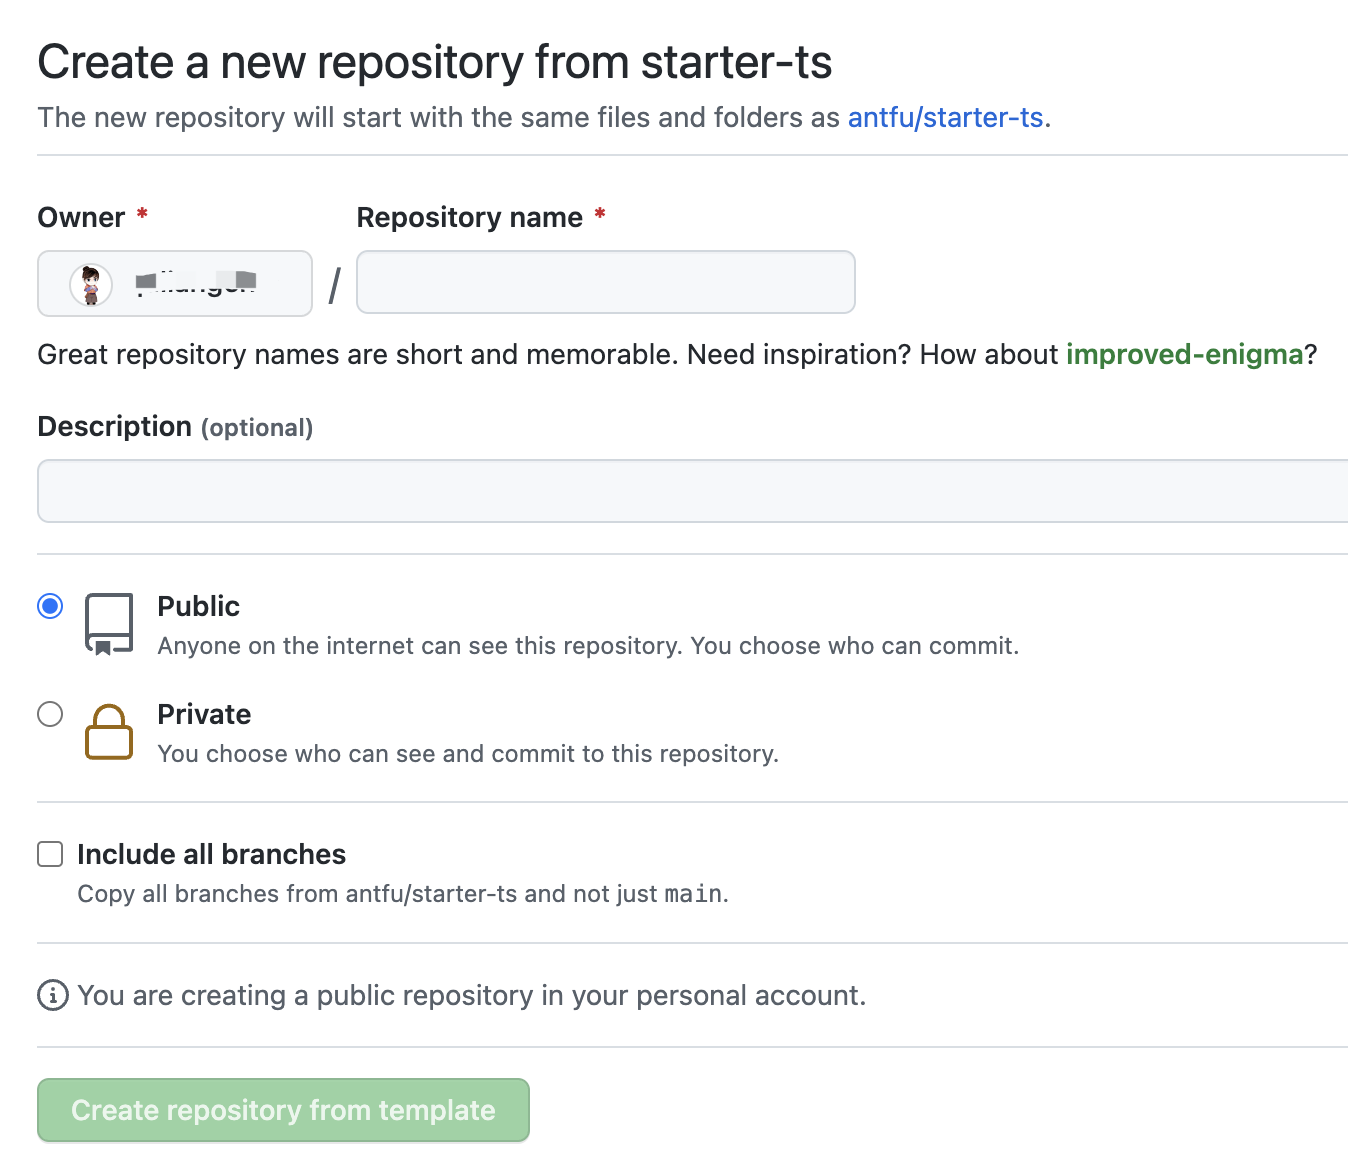Select the Public visibility radio button
This screenshot has height=1156, width=1348.
[x=50, y=606]
